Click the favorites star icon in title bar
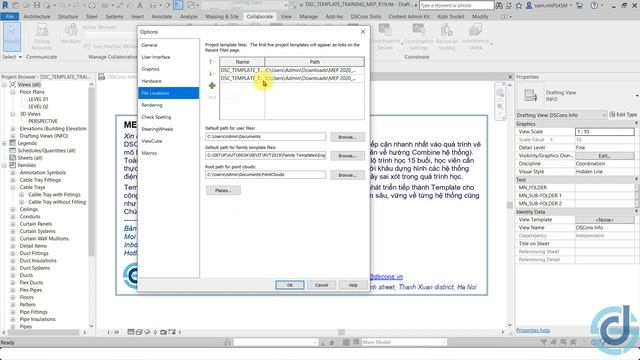This screenshot has width=640, height=360. coord(518,5)
